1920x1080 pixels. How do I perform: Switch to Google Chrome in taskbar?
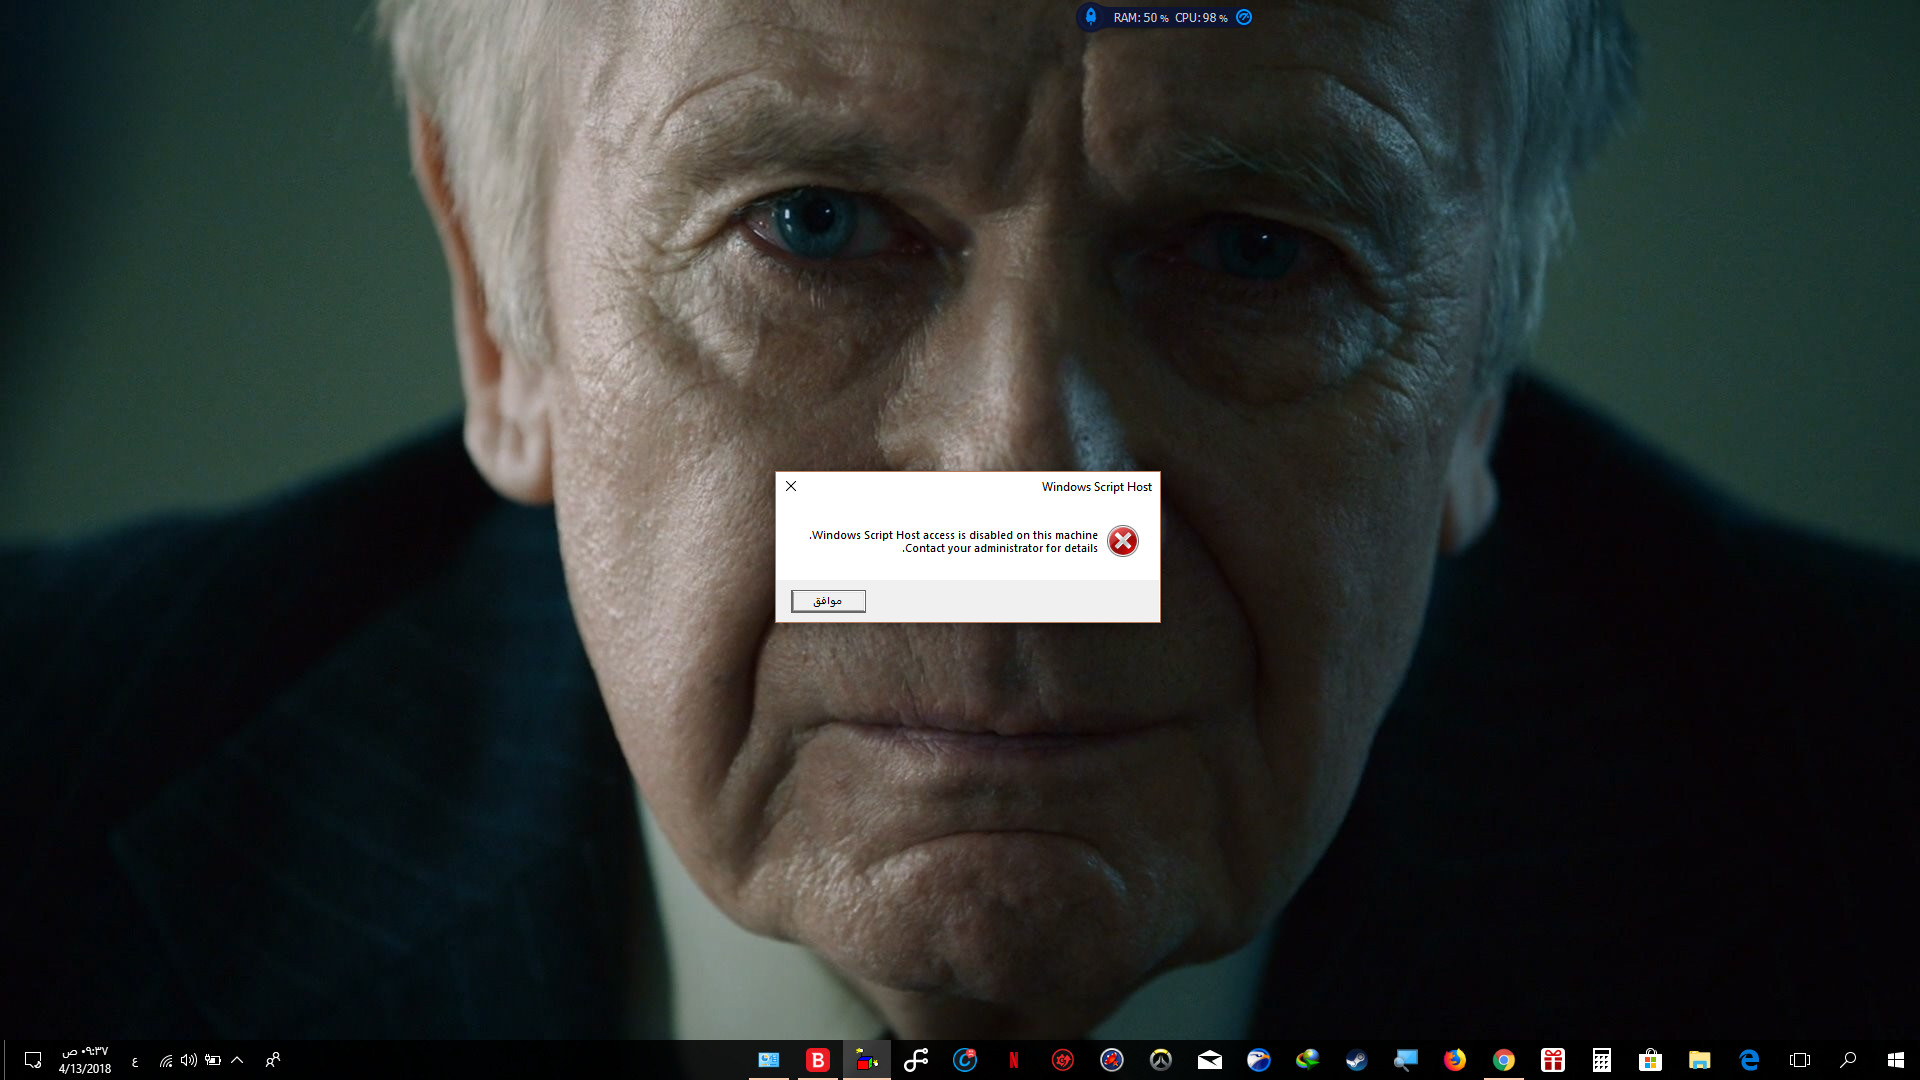tap(1504, 1060)
